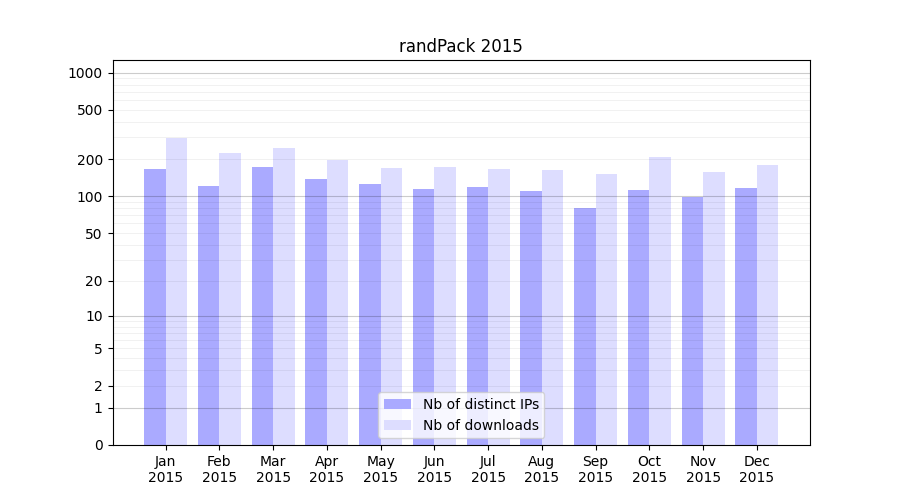Click the '1000' y-axis tick label
This screenshot has width=900, height=500.
point(85,73)
